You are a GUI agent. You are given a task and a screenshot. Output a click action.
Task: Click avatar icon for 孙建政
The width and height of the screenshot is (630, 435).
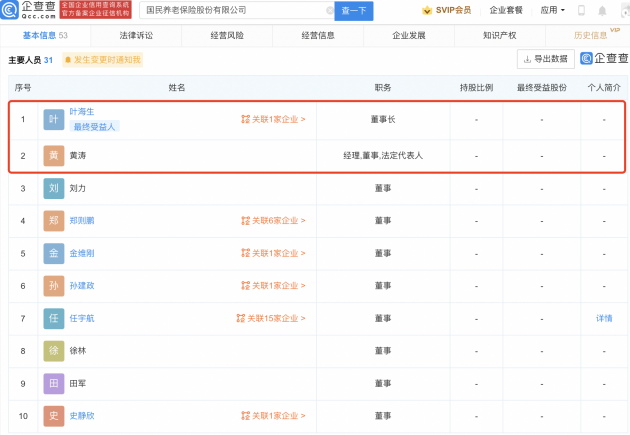coord(54,286)
